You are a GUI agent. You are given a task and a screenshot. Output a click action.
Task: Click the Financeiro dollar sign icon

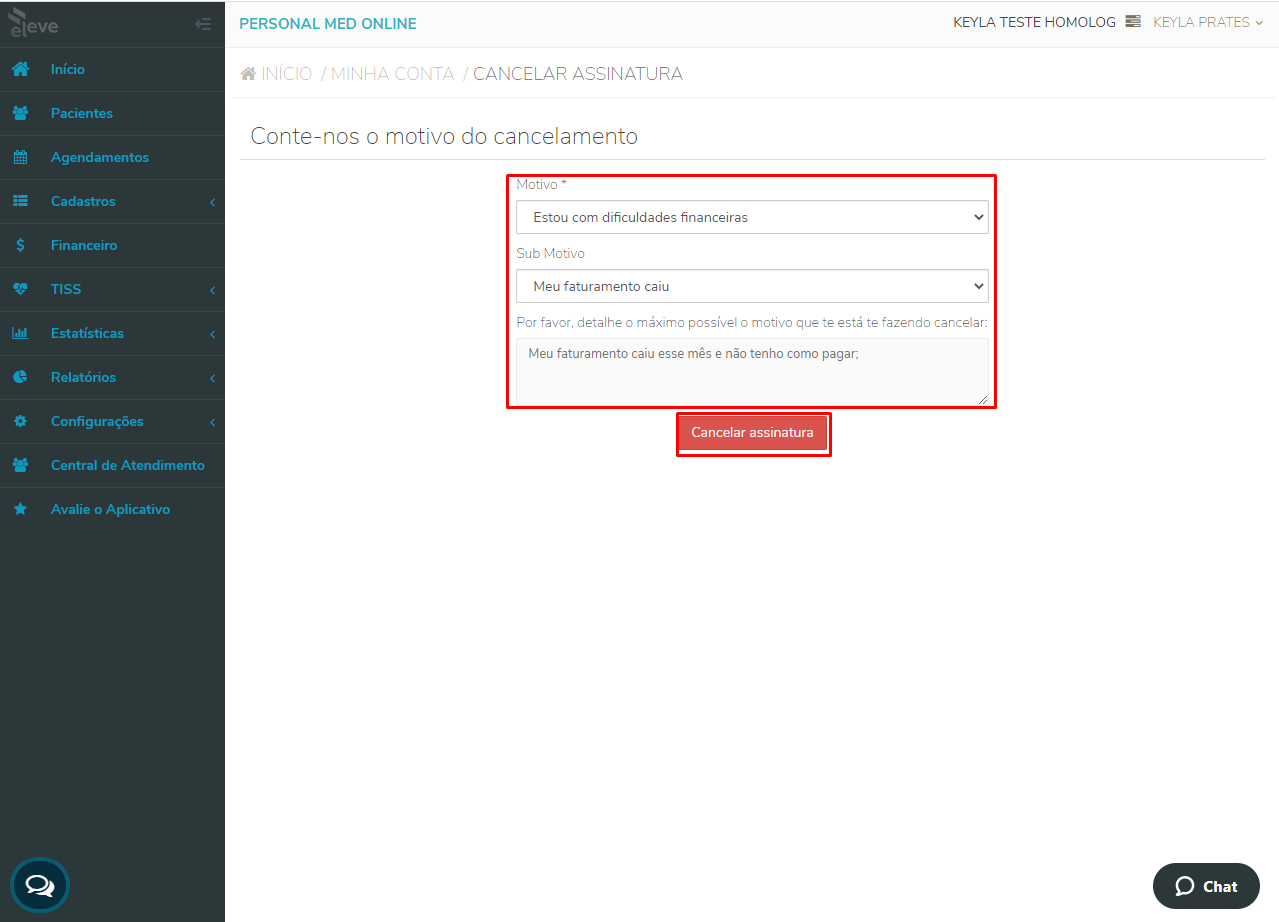click(x=20, y=245)
